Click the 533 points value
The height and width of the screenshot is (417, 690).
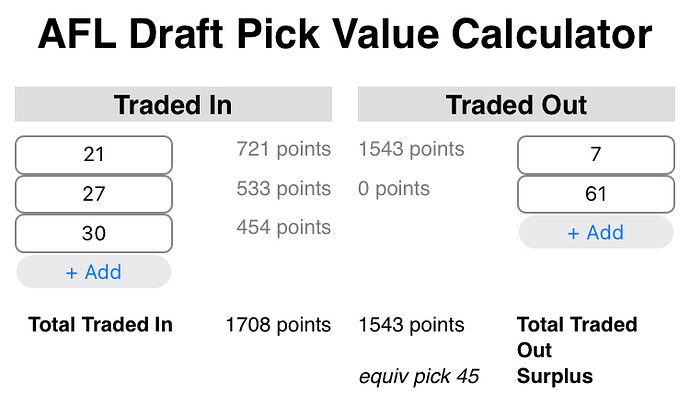(x=283, y=189)
